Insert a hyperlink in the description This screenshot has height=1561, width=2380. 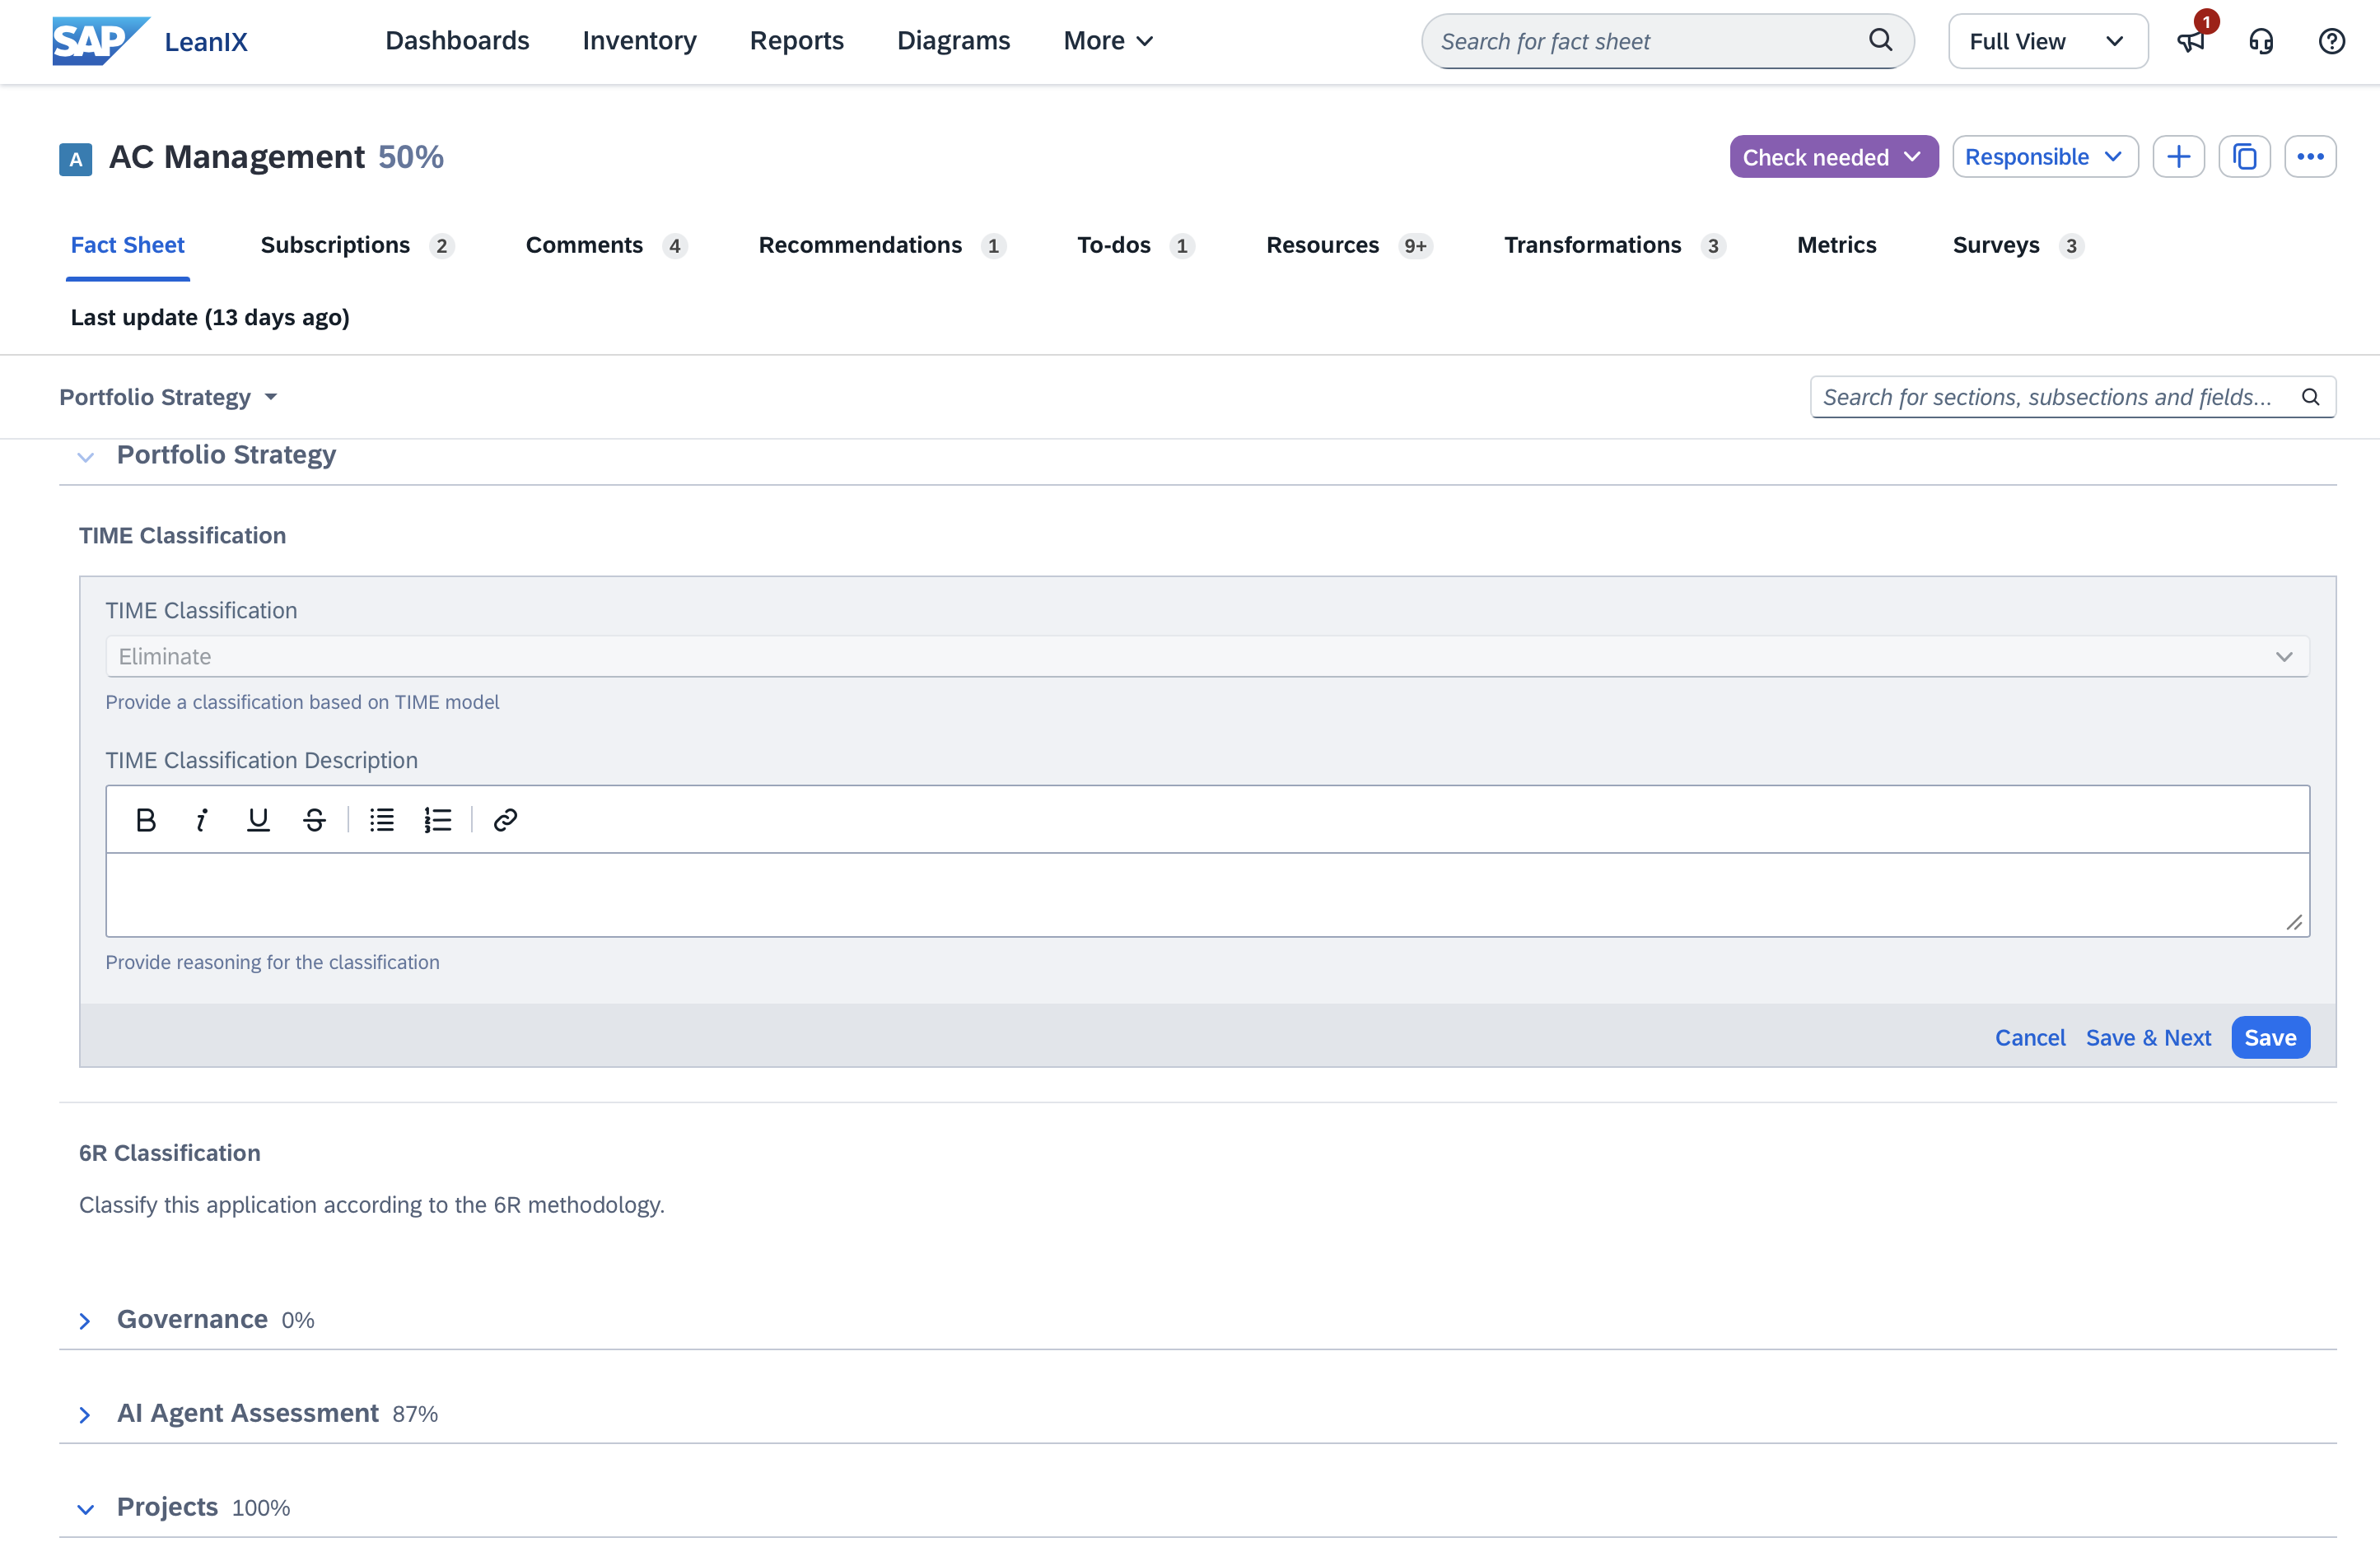click(x=505, y=820)
